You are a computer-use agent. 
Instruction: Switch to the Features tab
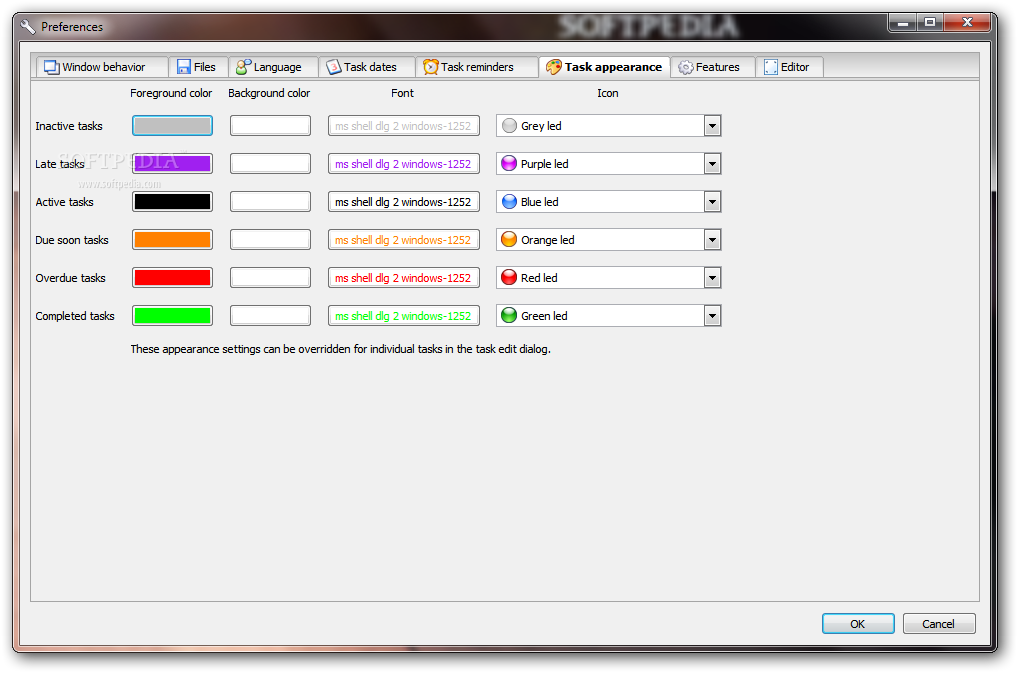(x=713, y=67)
